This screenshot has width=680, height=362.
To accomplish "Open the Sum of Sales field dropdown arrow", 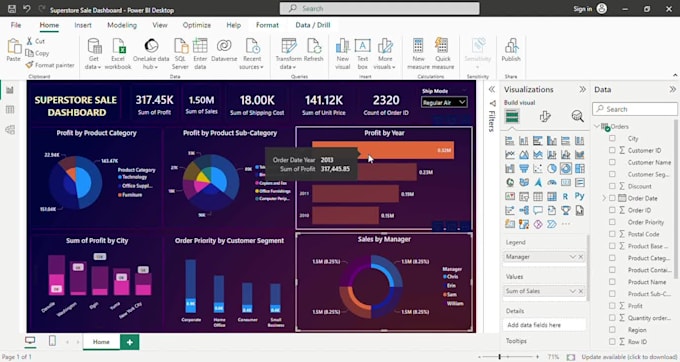I will (x=572, y=291).
